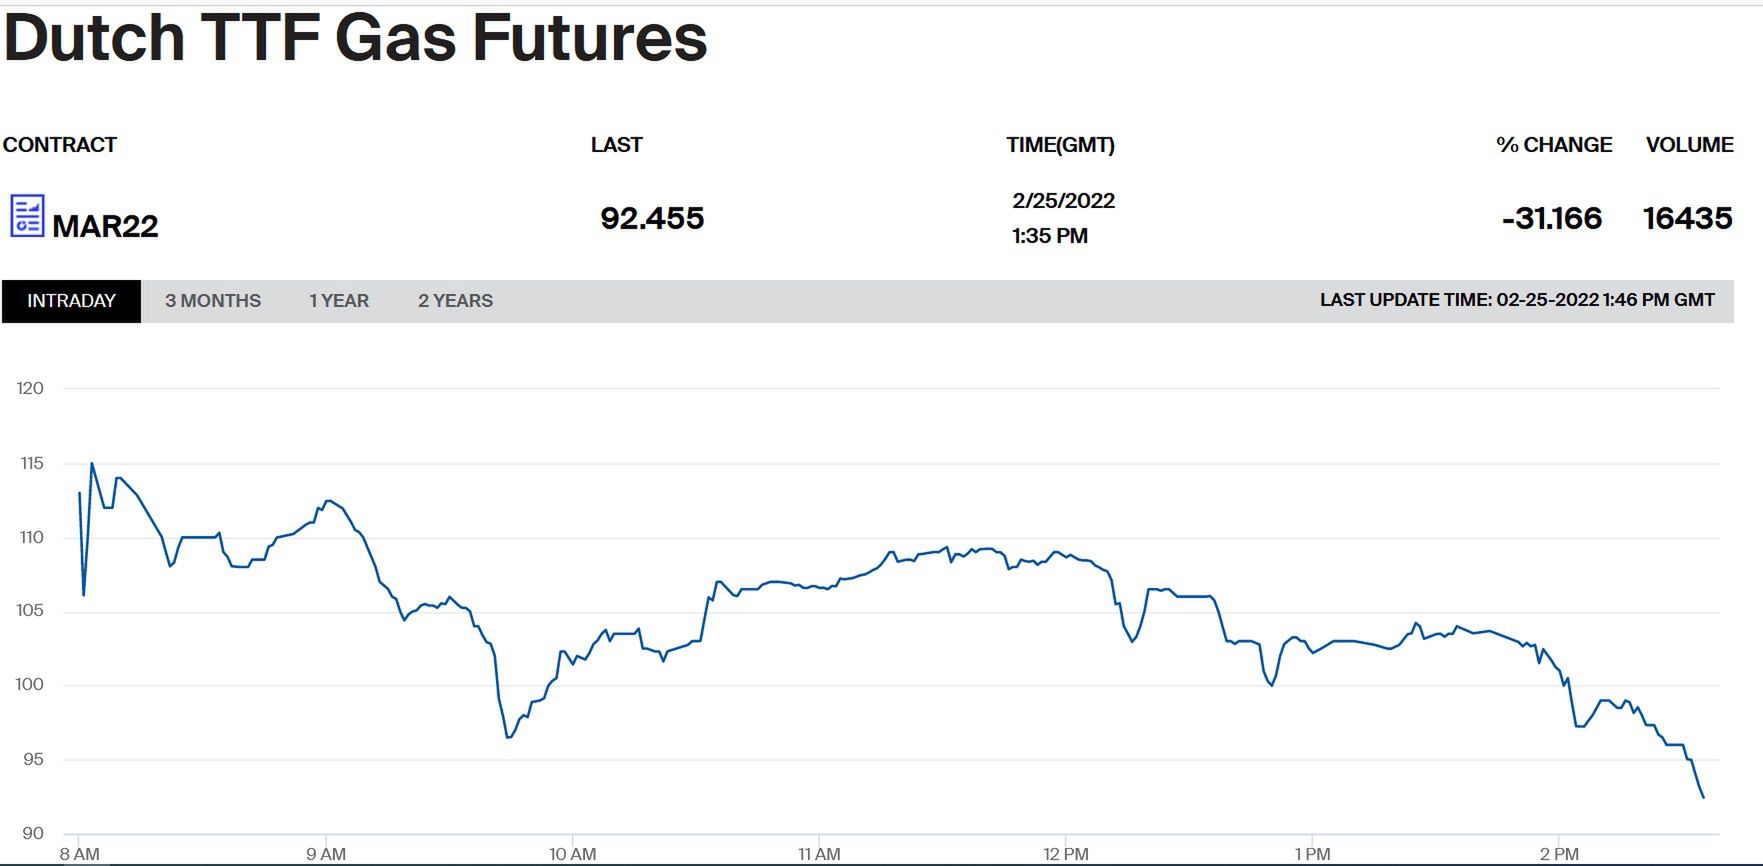Click the VOLUME column header

[1689, 145]
